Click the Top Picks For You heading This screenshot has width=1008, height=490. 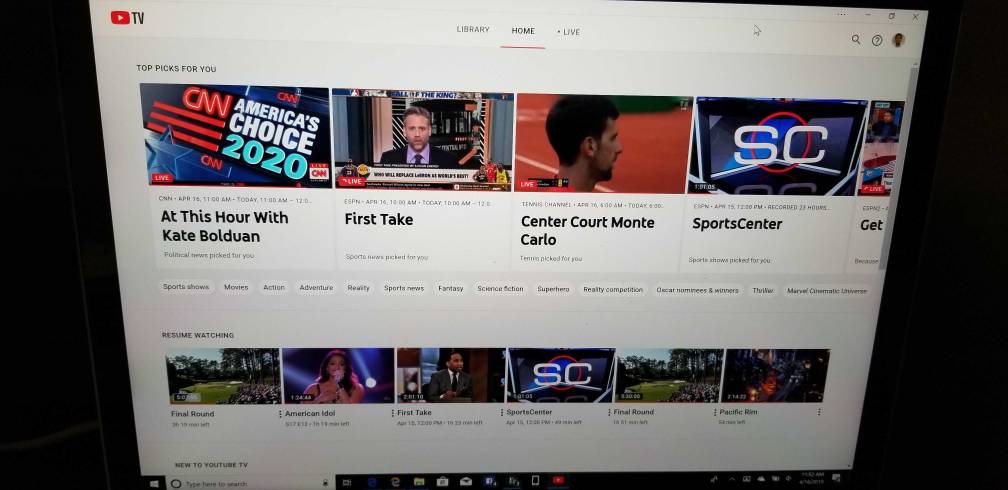tap(176, 69)
